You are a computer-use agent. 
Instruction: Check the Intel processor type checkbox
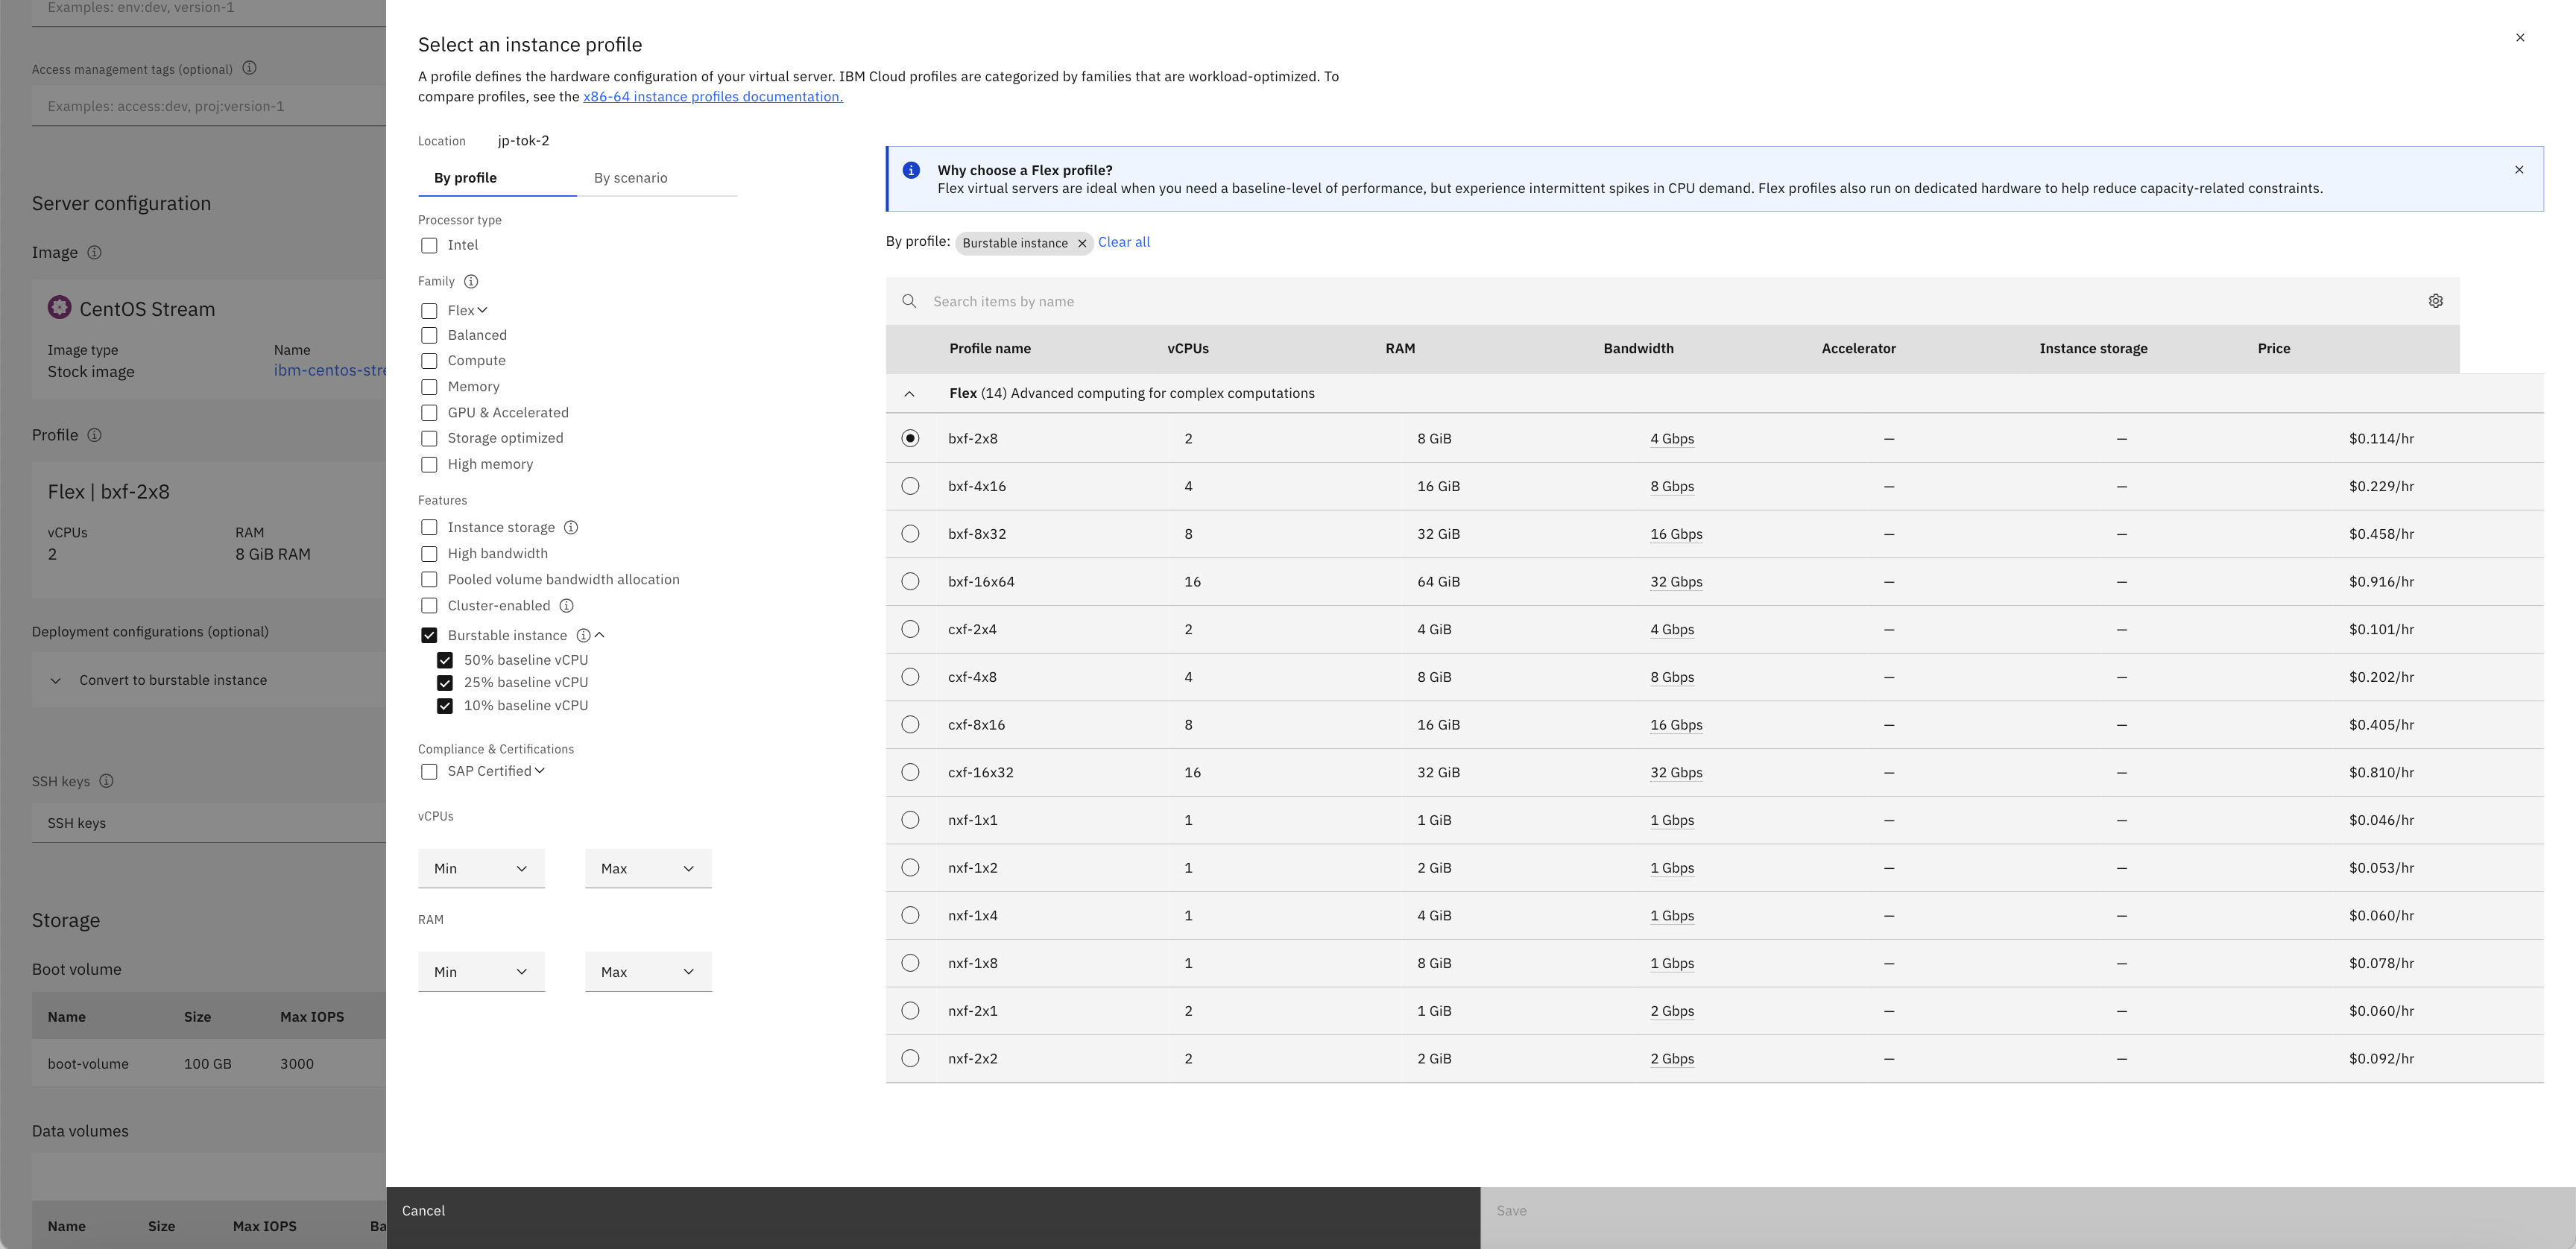[x=429, y=246]
